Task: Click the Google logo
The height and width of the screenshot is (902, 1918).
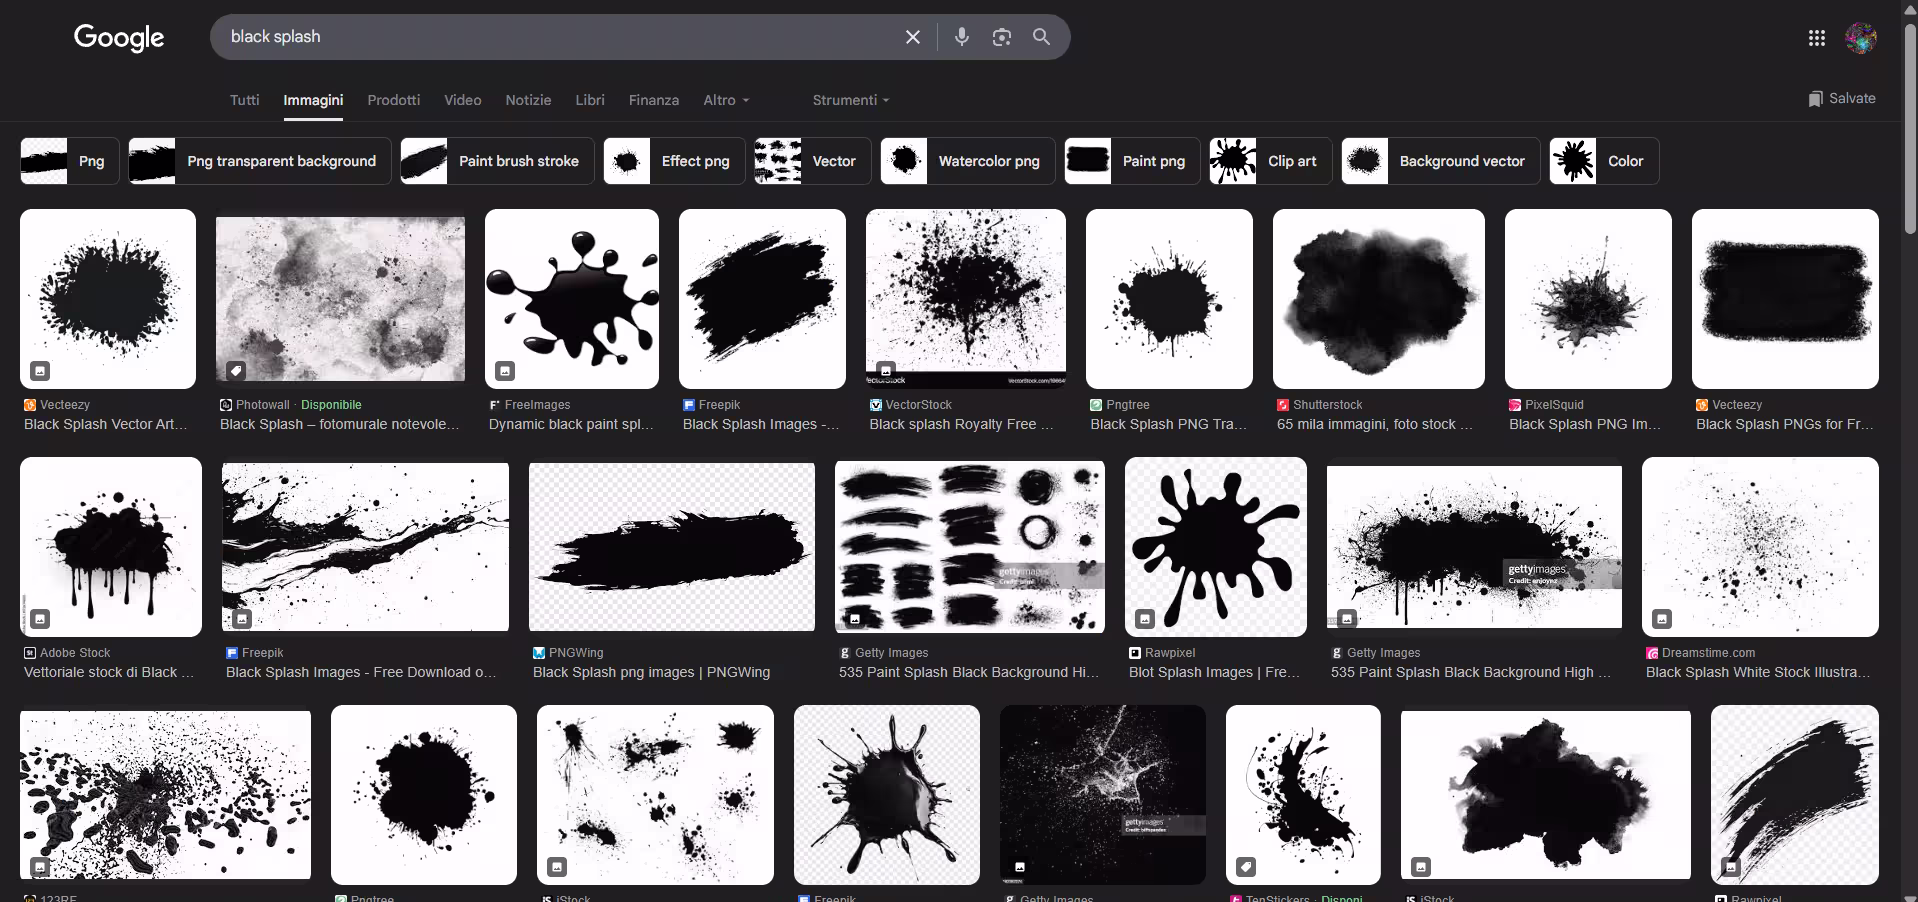Action: point(119,37)
